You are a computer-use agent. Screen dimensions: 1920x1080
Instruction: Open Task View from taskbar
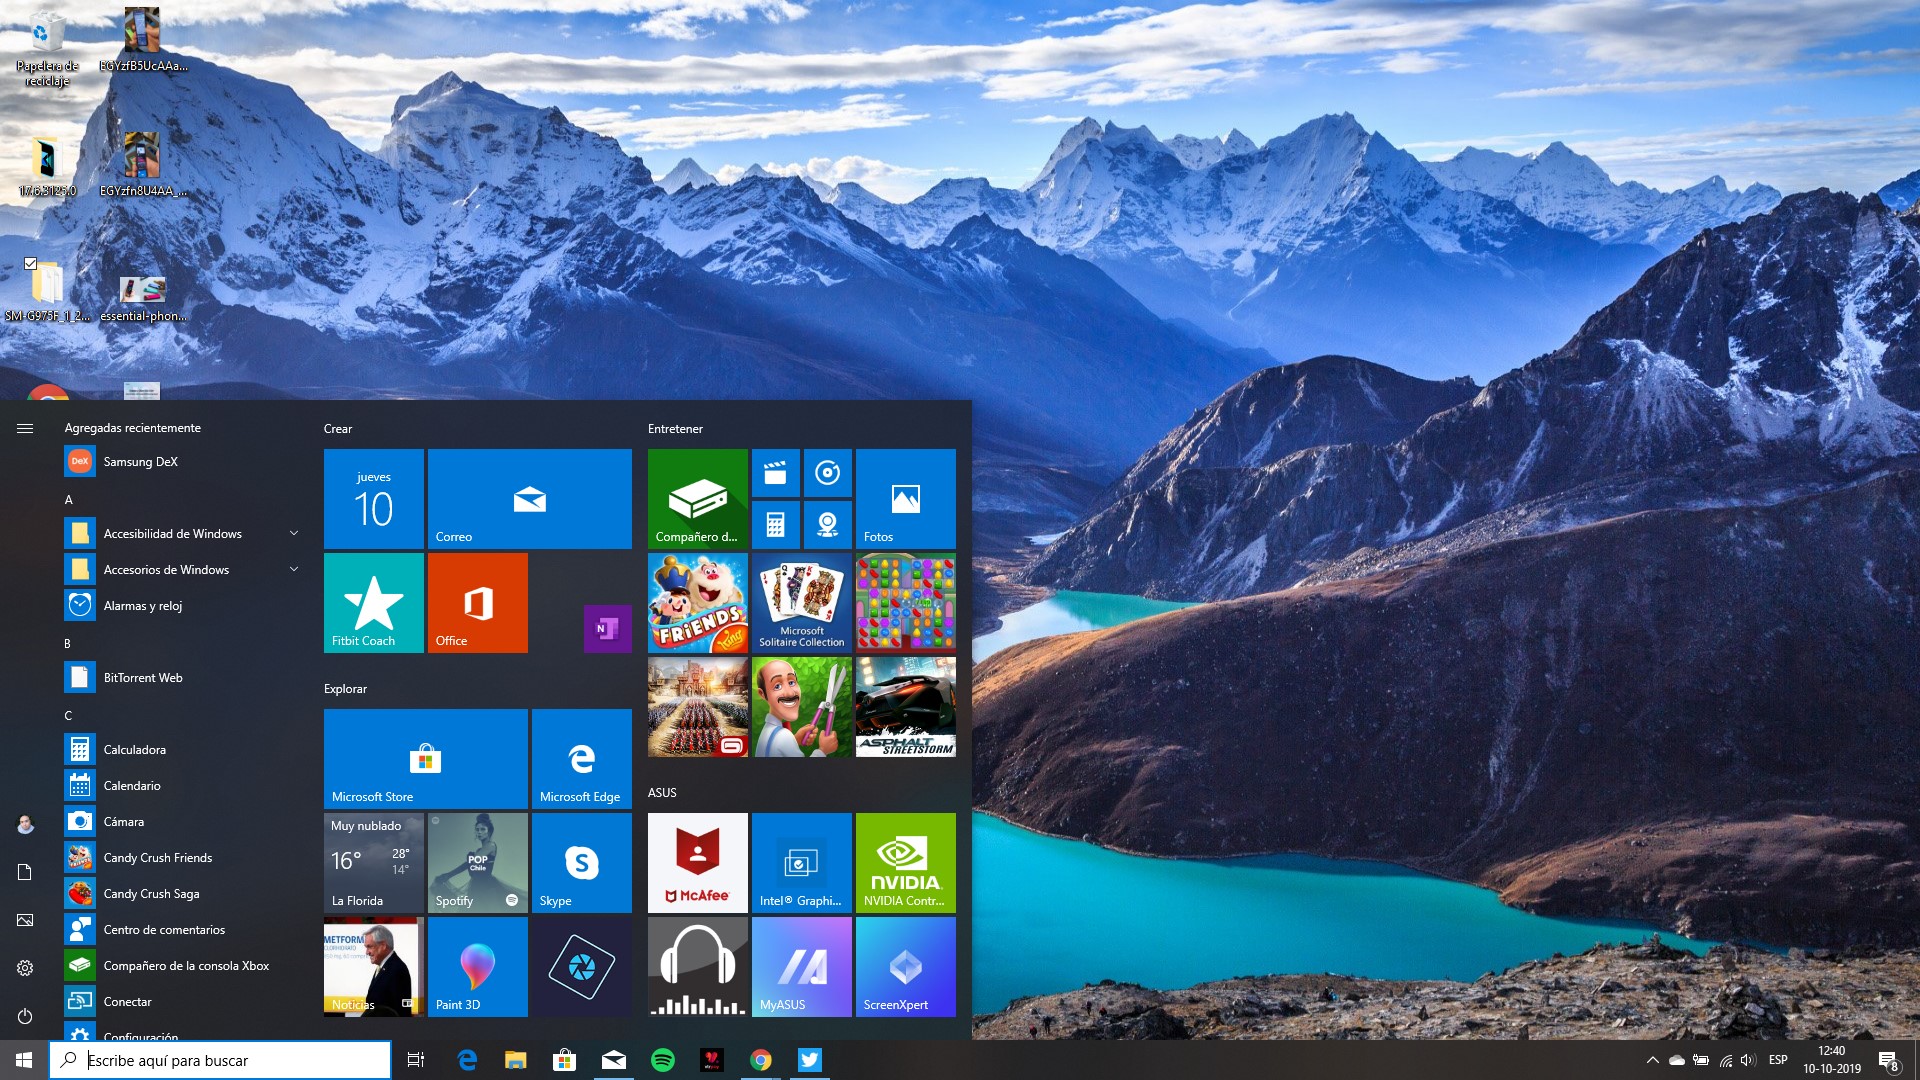(x=416, y=1060)
